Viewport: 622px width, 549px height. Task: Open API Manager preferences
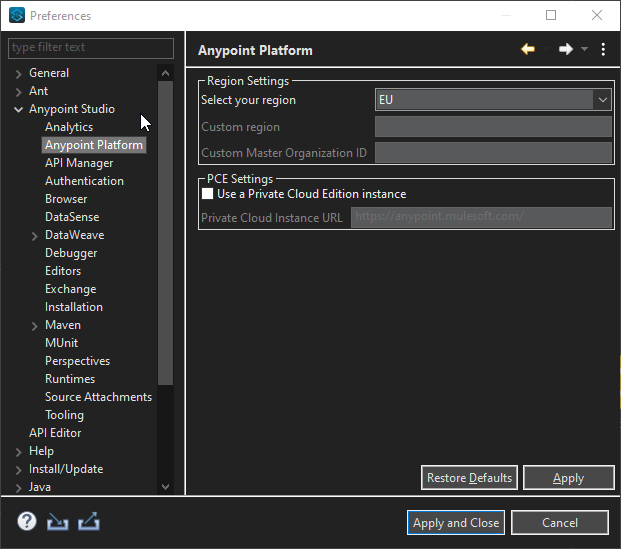coord(79,163)
